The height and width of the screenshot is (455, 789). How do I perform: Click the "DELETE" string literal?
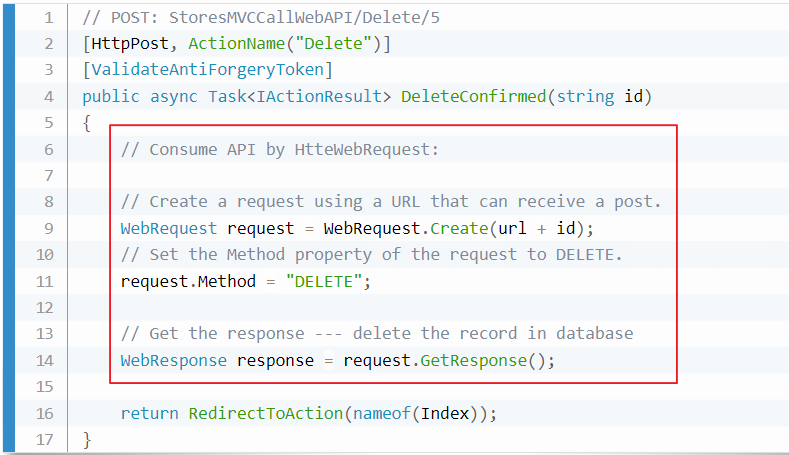coord(323,281)
